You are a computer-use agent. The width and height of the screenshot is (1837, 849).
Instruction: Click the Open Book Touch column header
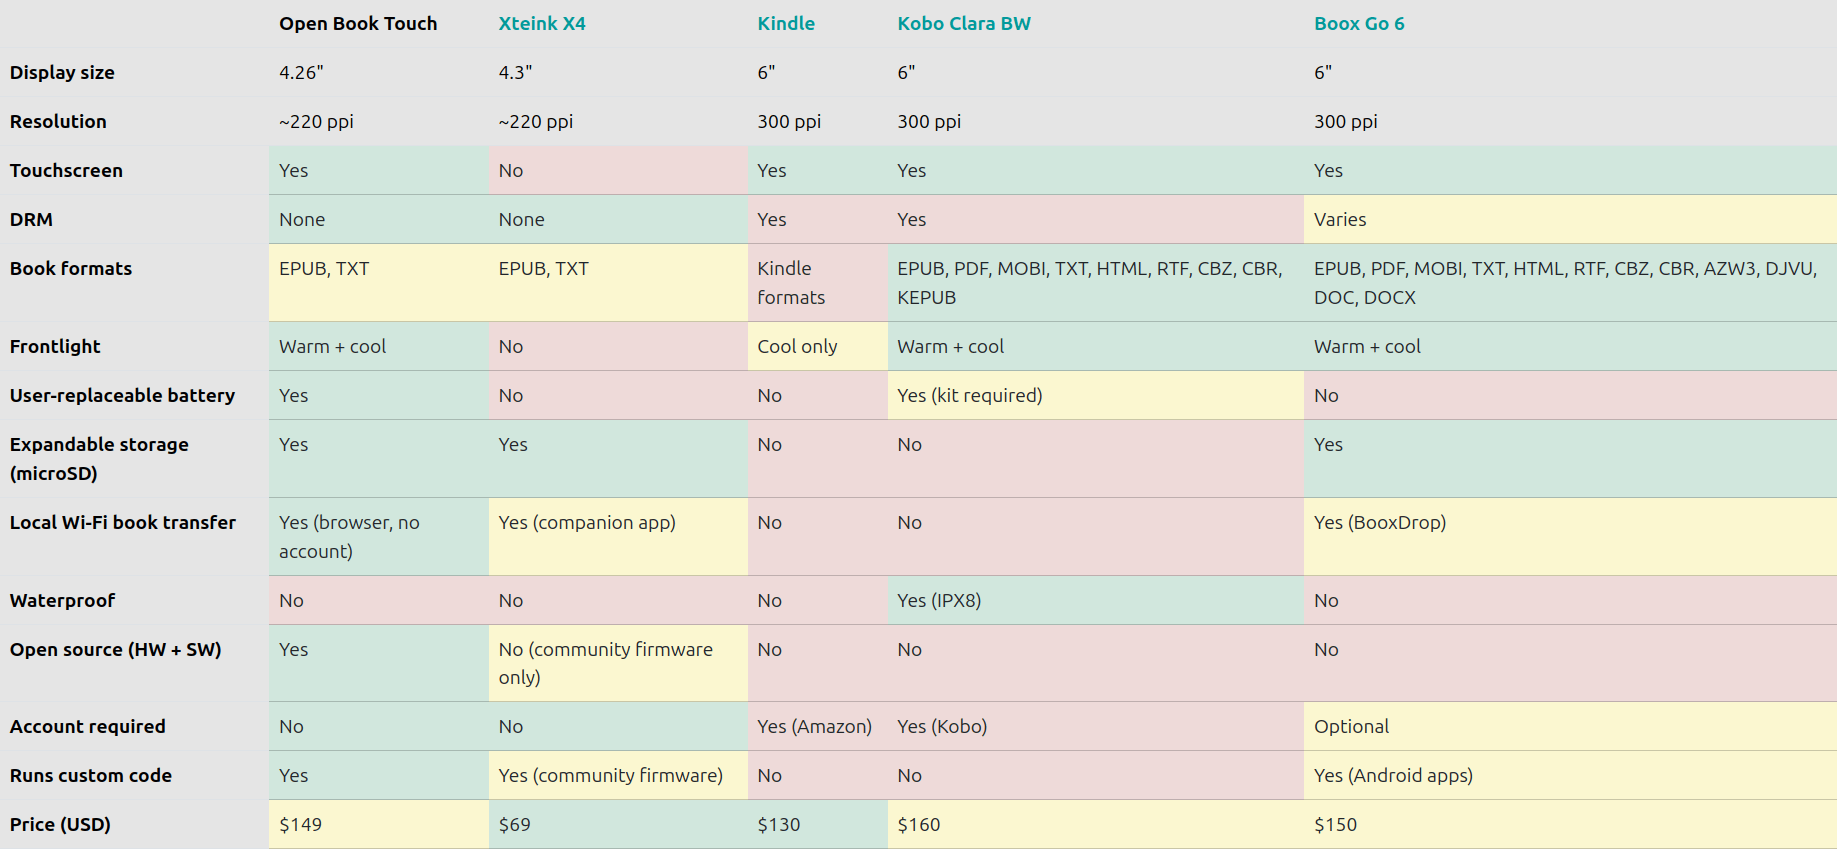[358, 23]
